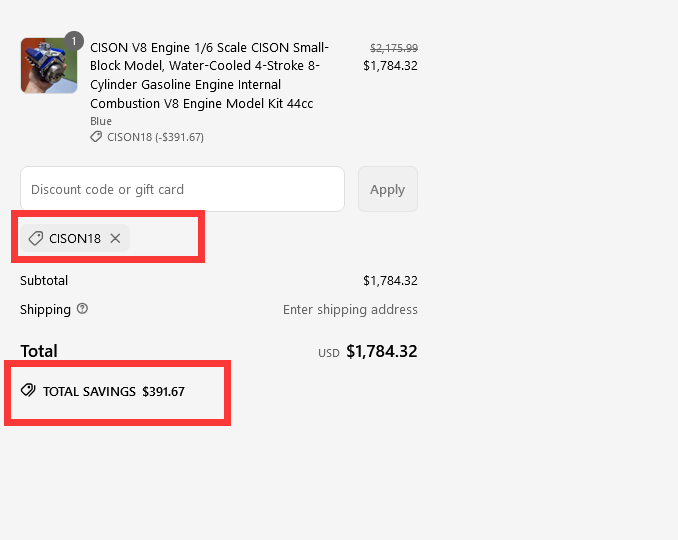Click the quantity badge on the product image
The image size is (678, 540).
pos(73,41)
